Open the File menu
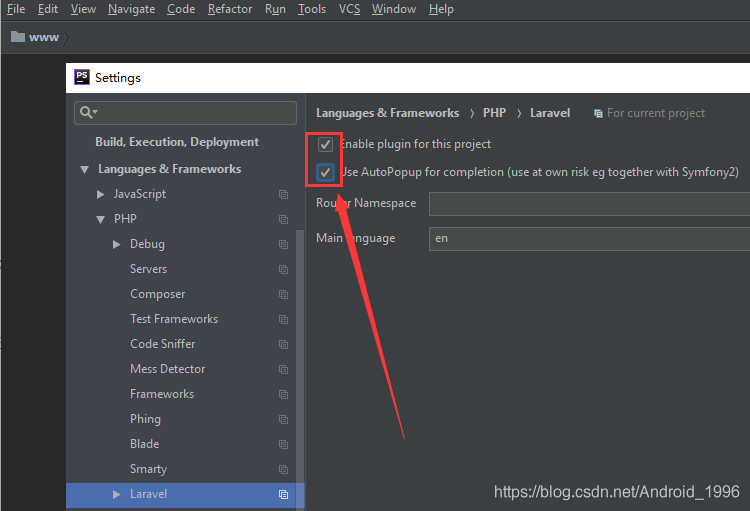The image size is (750, 511). pyautogui.click(x=16, y=9)
